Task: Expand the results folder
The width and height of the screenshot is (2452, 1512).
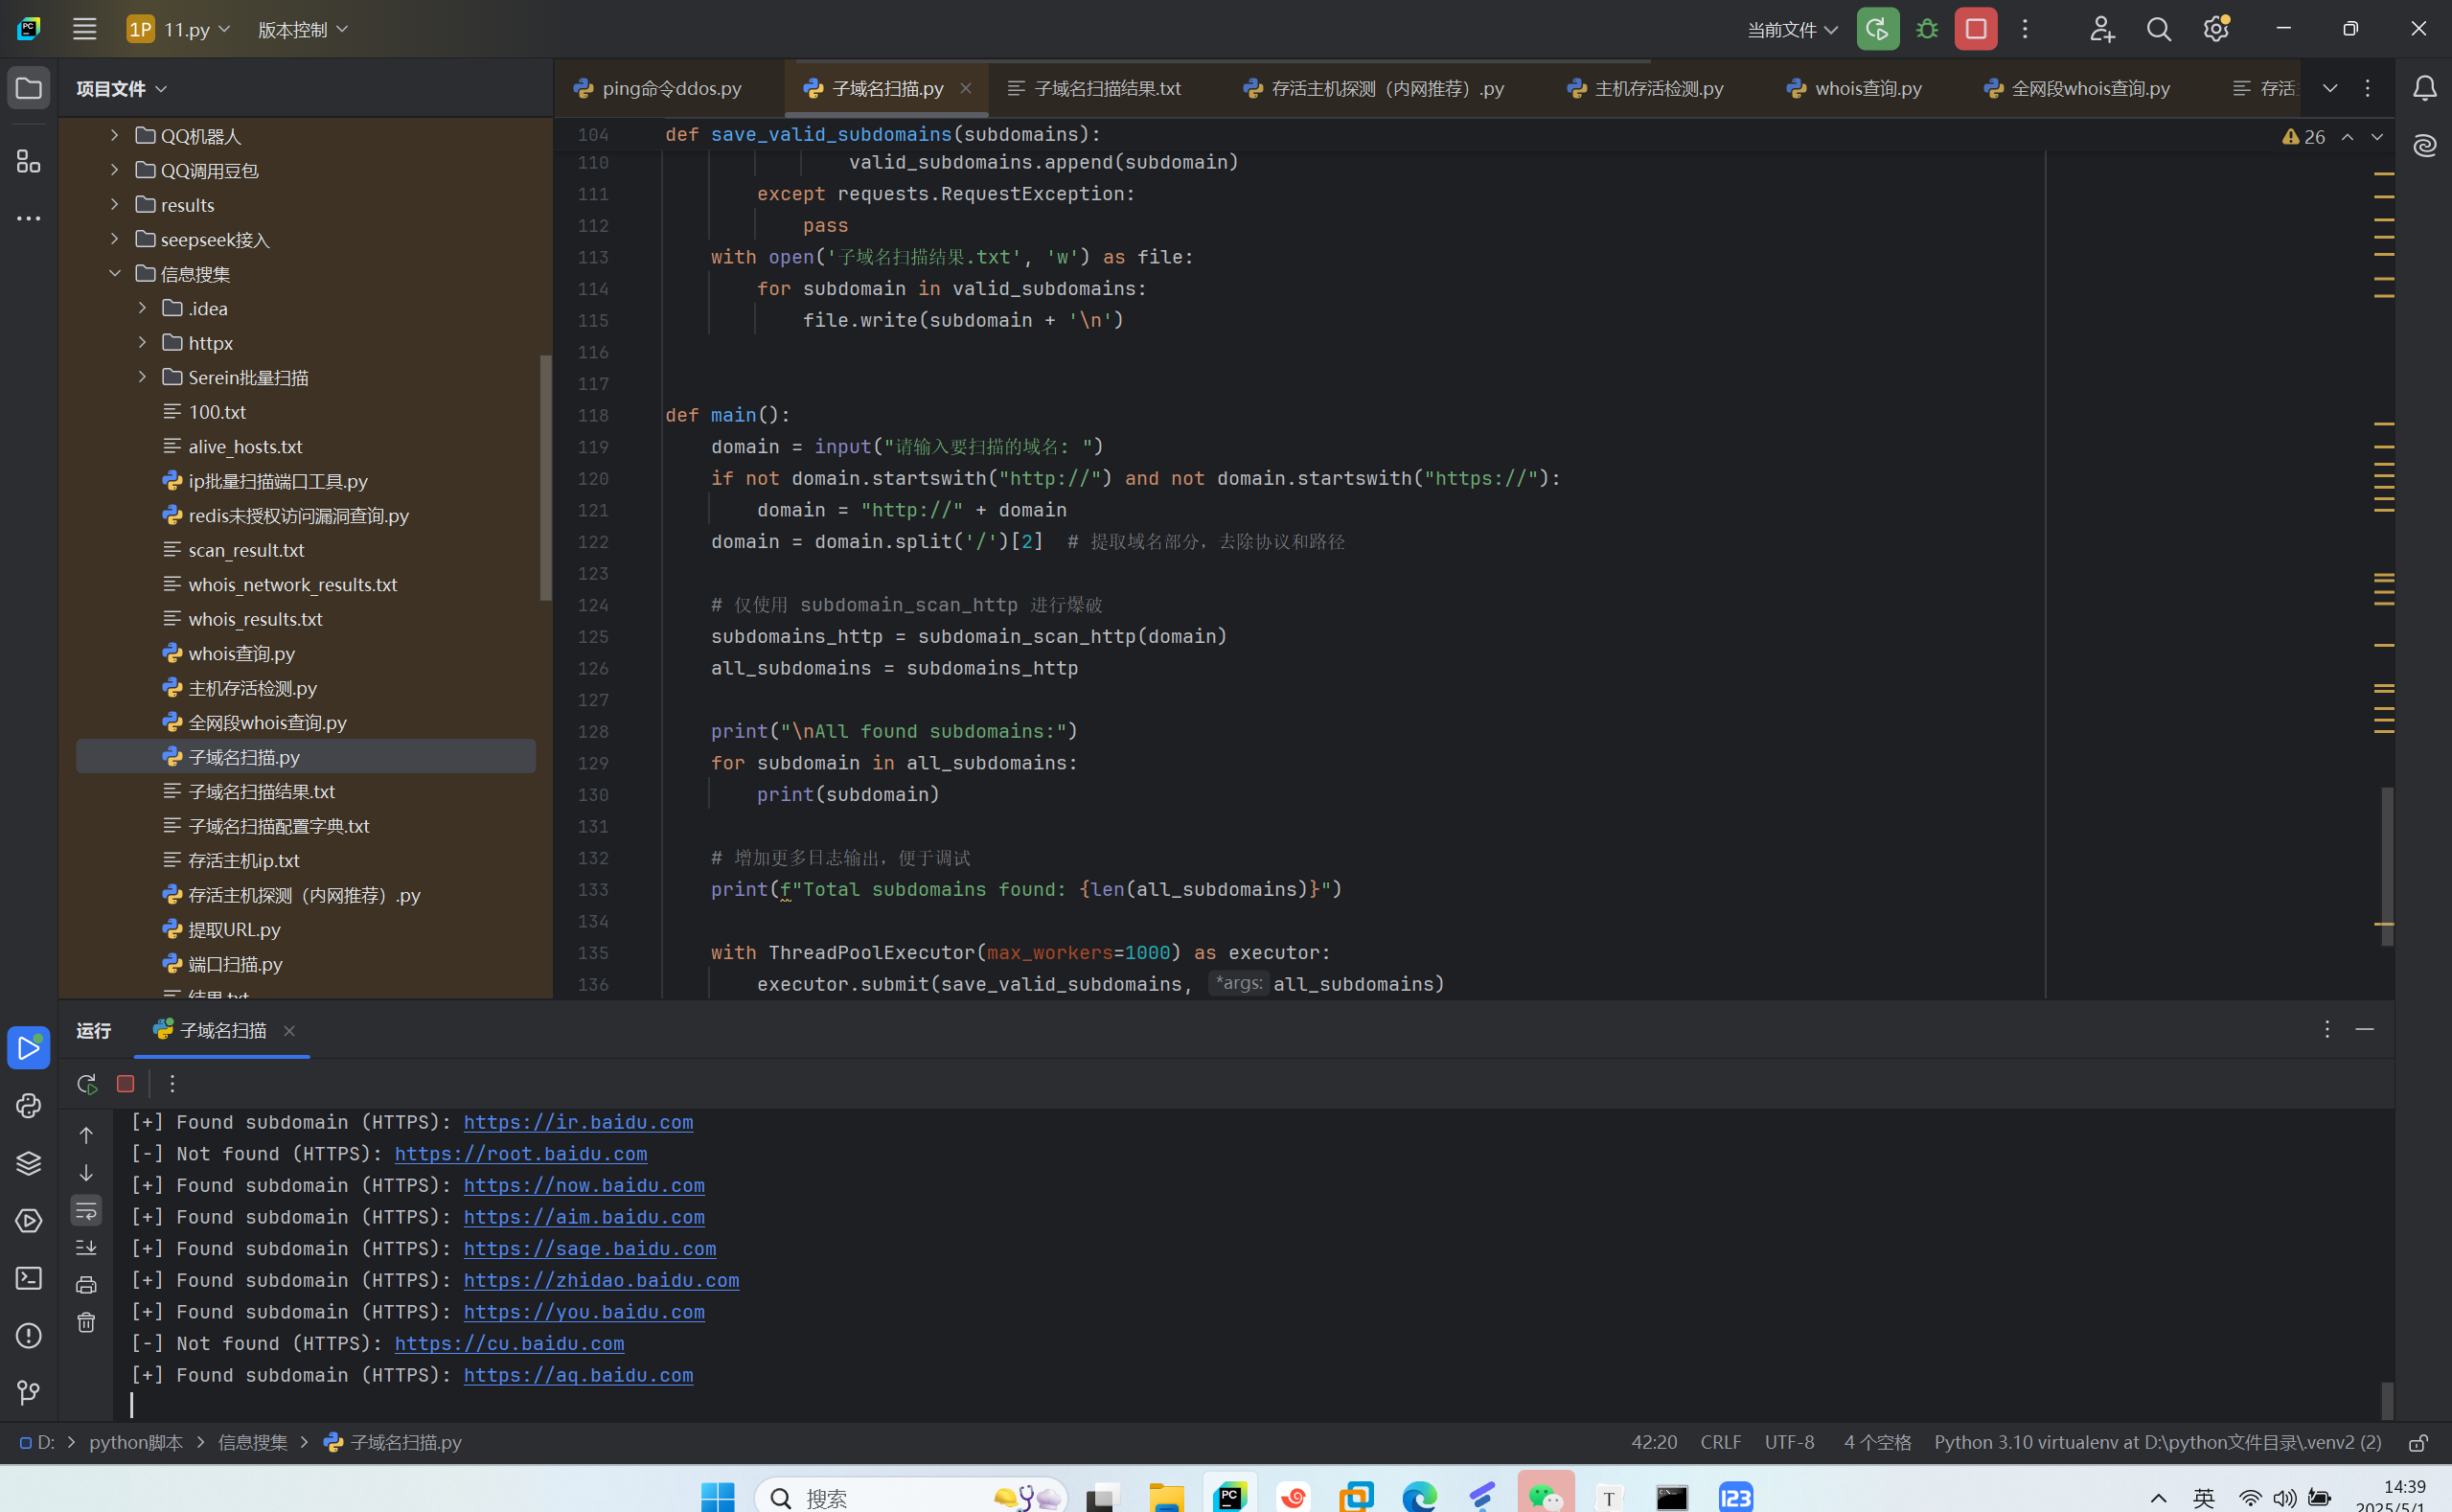Action: click(114, 204)
